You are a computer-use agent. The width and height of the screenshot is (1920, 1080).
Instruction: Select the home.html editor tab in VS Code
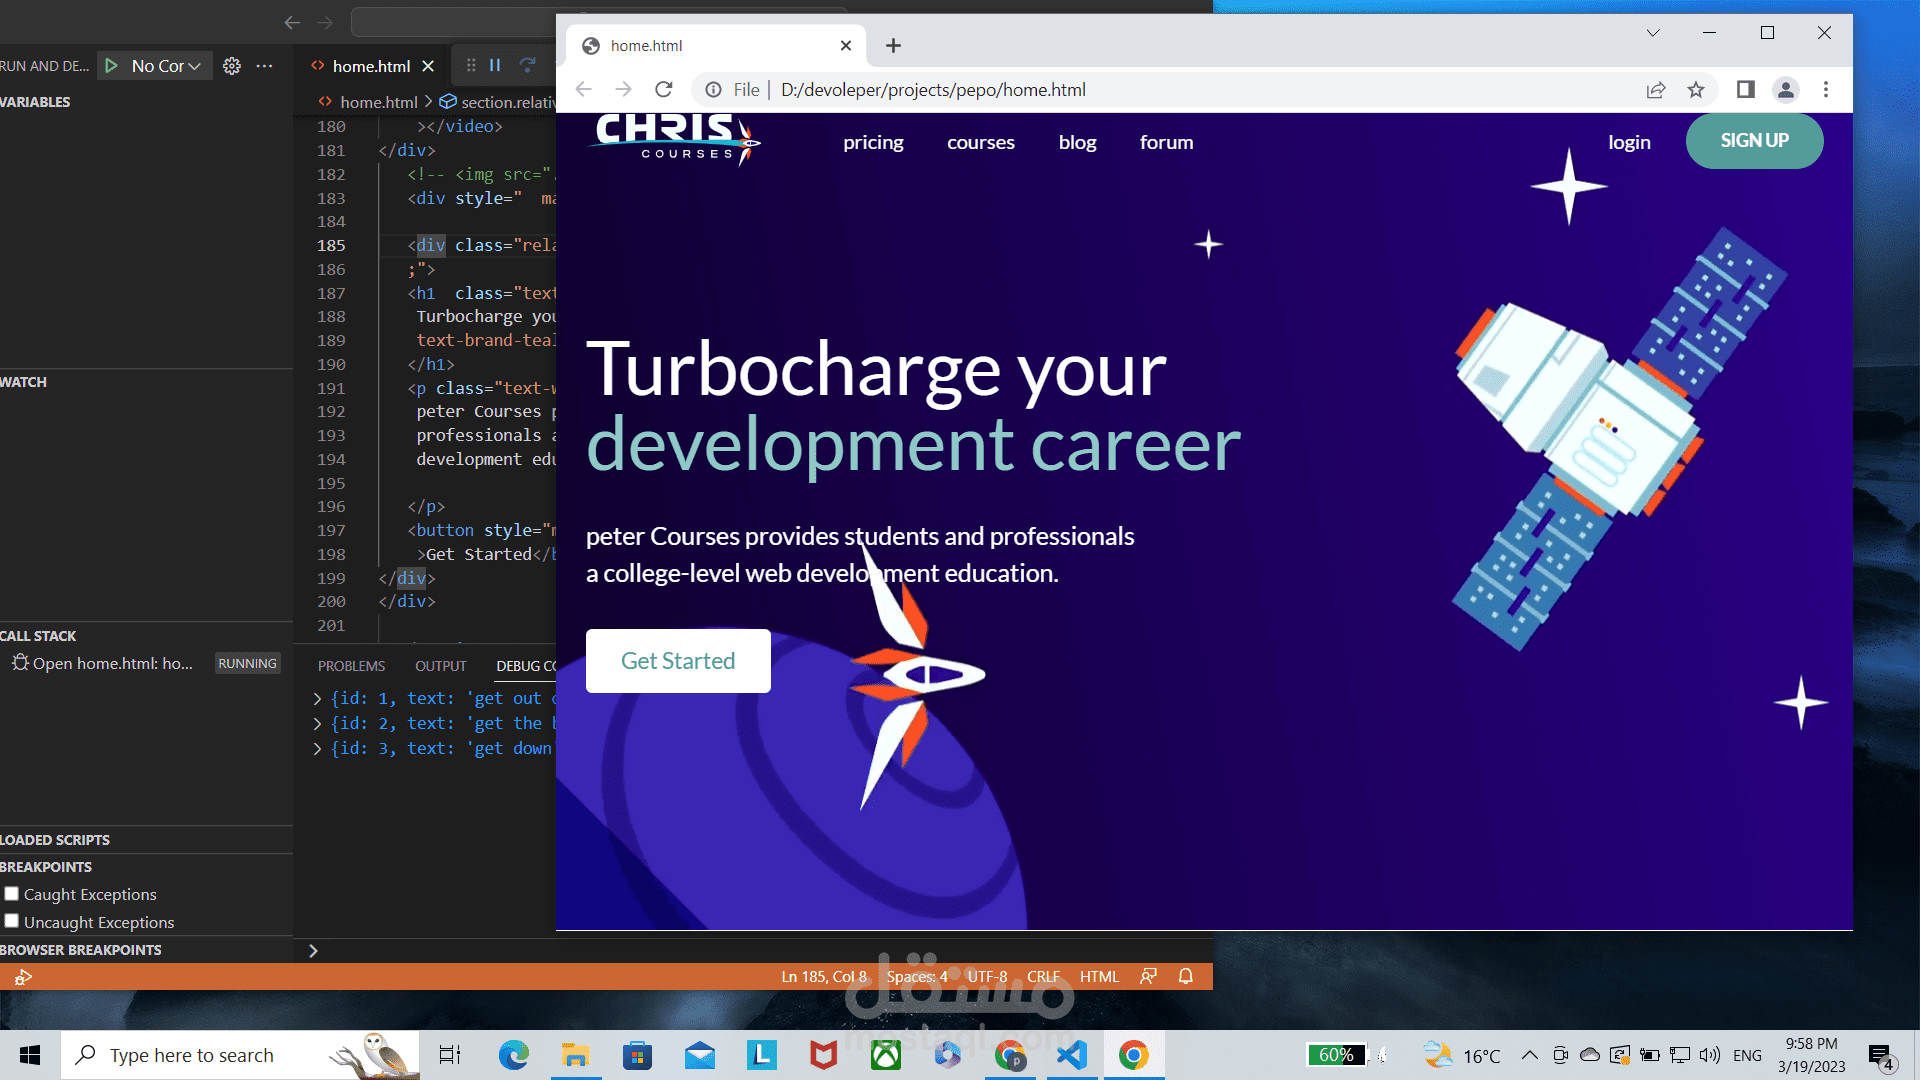coord(371,66)
